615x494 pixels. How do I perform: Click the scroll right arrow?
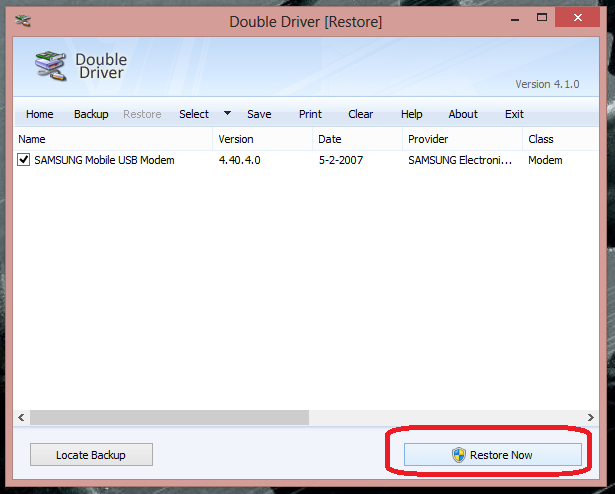pyautogui.click(x=591, y=417)
